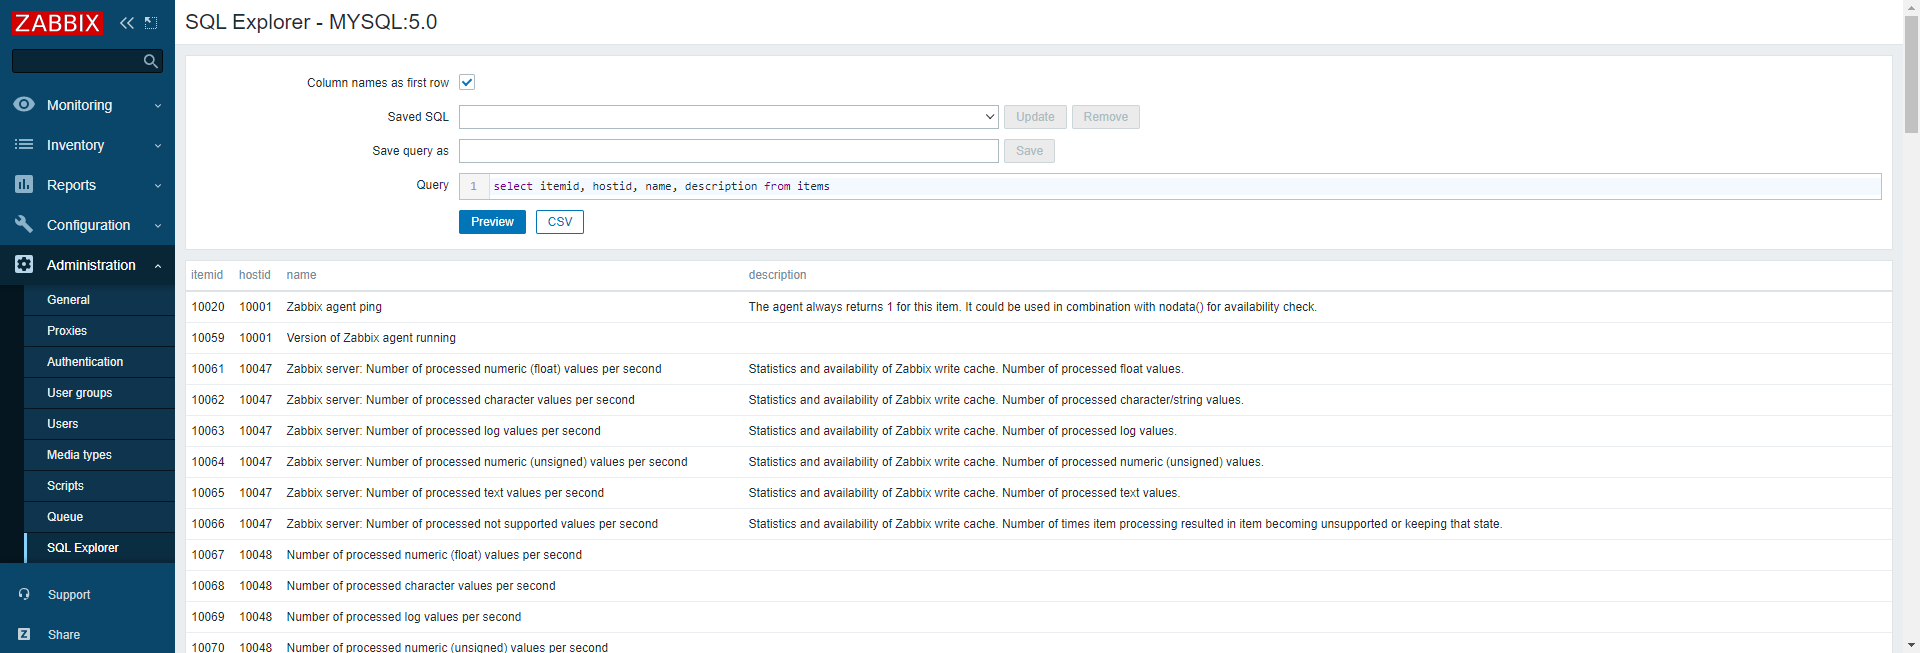Viewport: 1920px width, 653px height.
Task: Click the description column header
Action: tap(777, 275)
